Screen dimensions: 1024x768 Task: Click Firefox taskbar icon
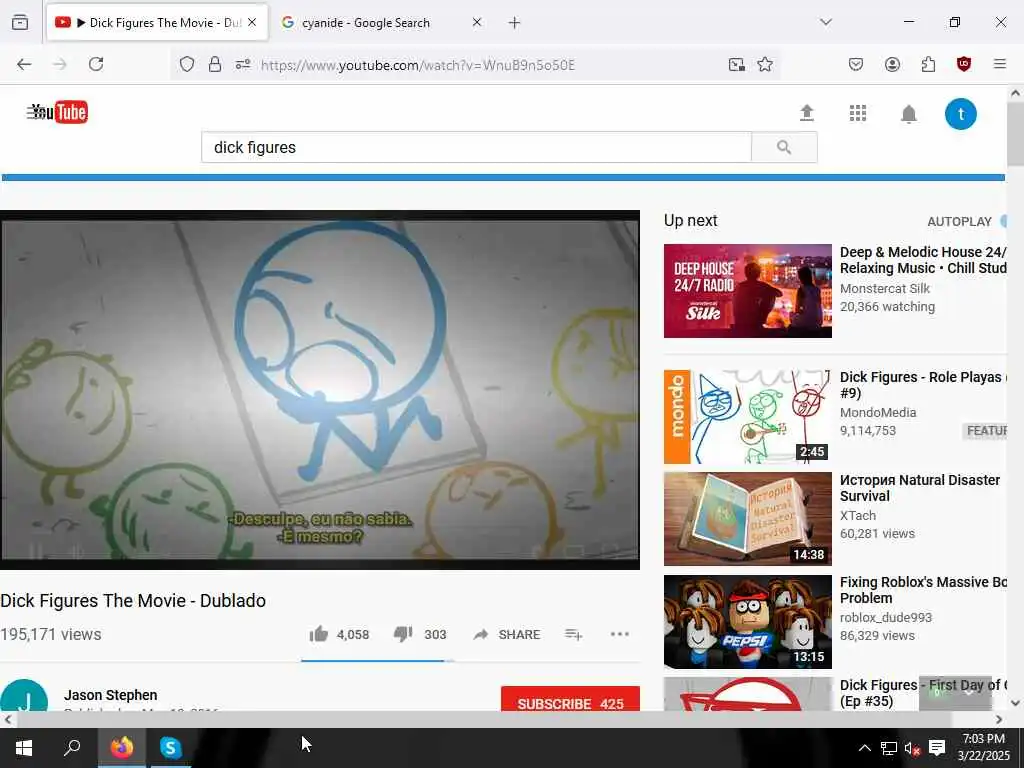[121, 748]
